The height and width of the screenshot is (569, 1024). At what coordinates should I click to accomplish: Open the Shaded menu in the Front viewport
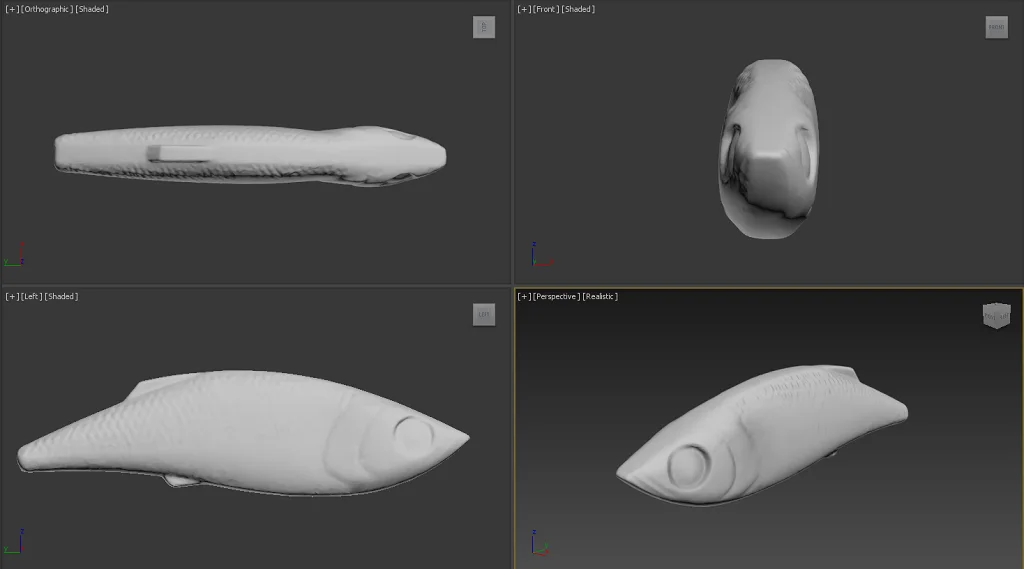point(578,9)
